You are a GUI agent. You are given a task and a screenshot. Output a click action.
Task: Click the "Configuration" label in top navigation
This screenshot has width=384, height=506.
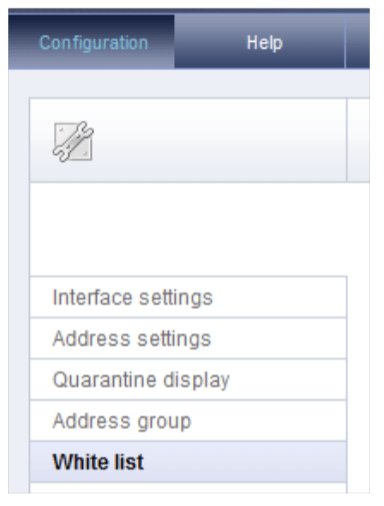[x=94, y=43]
